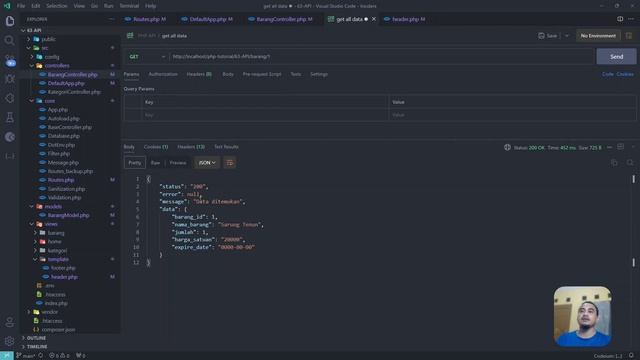Open the Authorization request tab
640x360 pixels.
tap(163, 74)
